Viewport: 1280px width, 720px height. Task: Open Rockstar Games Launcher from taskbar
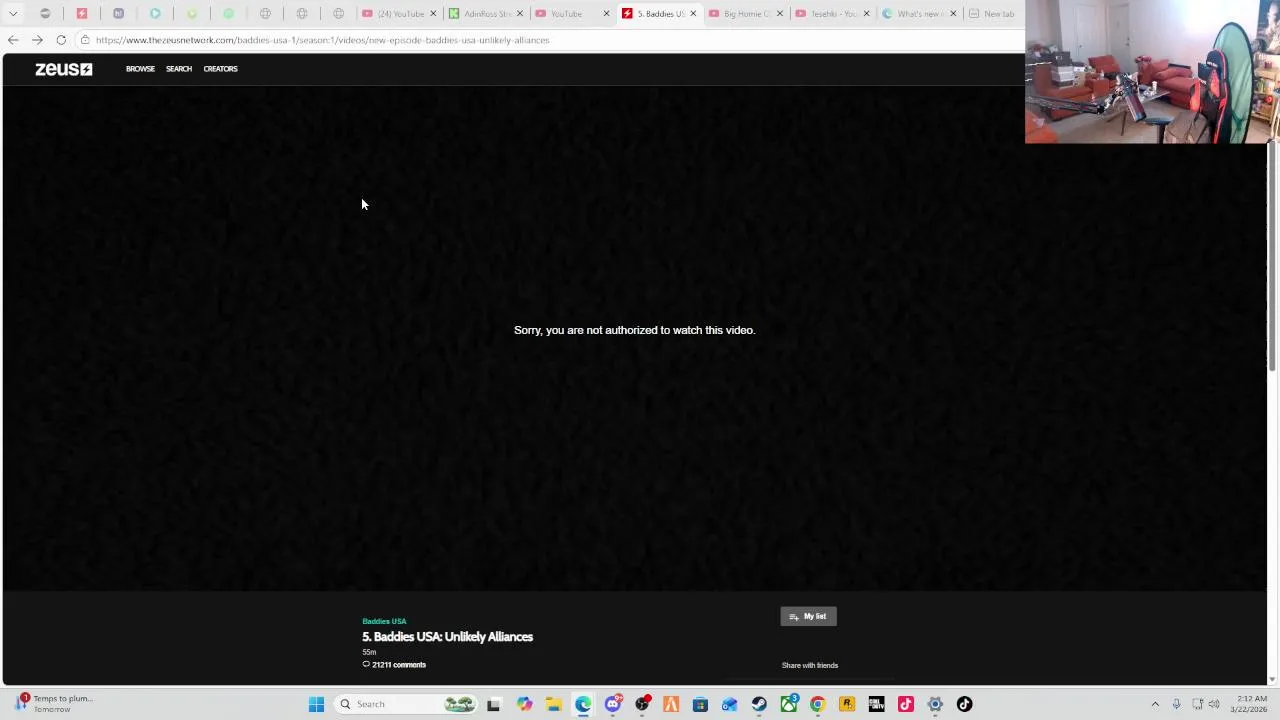pyautogui.click(x=847, y=704)
